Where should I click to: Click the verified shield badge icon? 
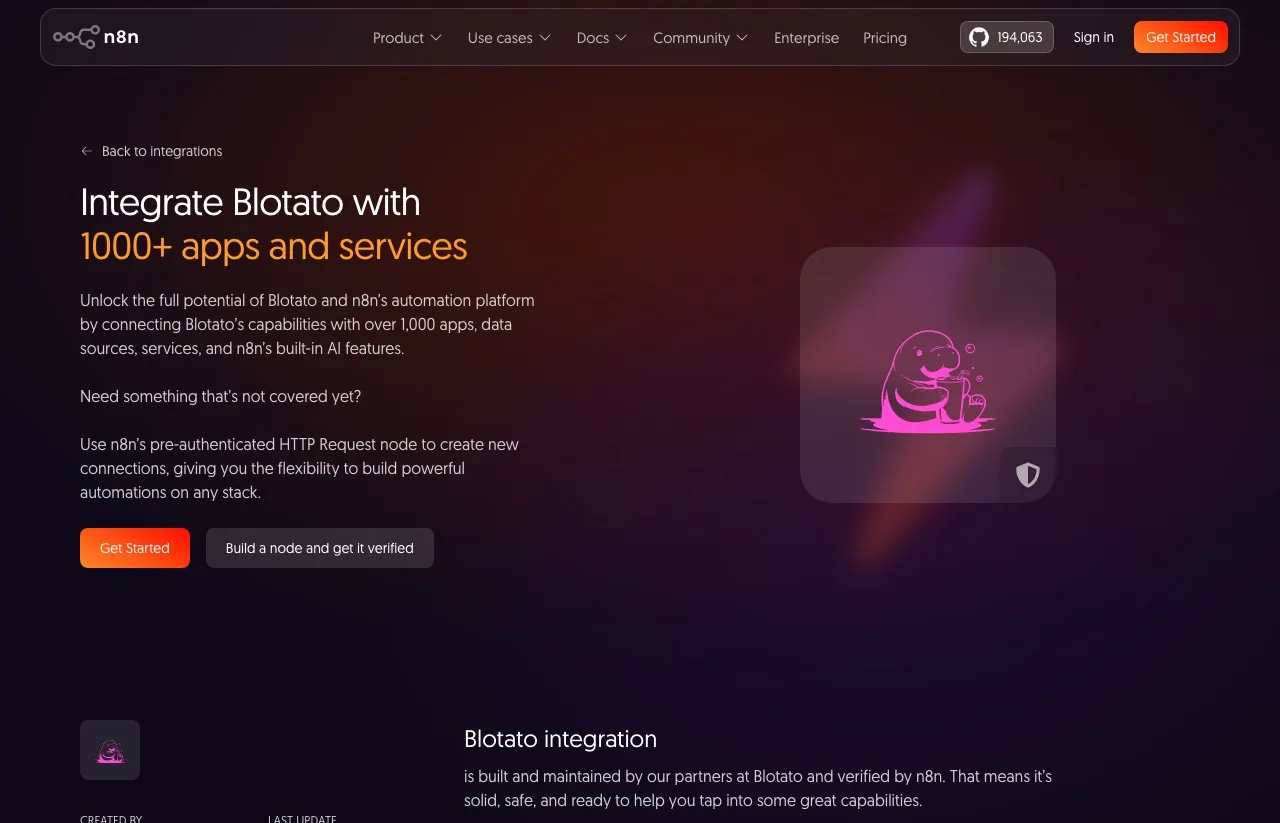click(x=1028, y=474)
